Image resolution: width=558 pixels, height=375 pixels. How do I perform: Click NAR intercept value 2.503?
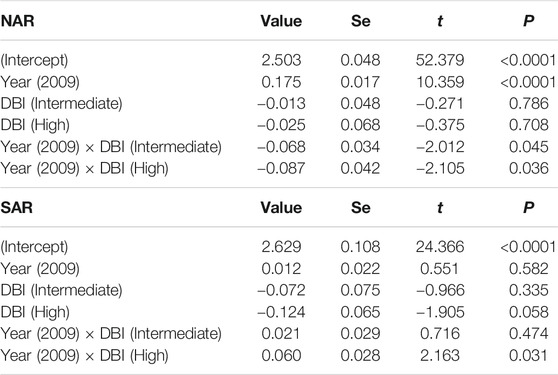[x=281, y=60]
